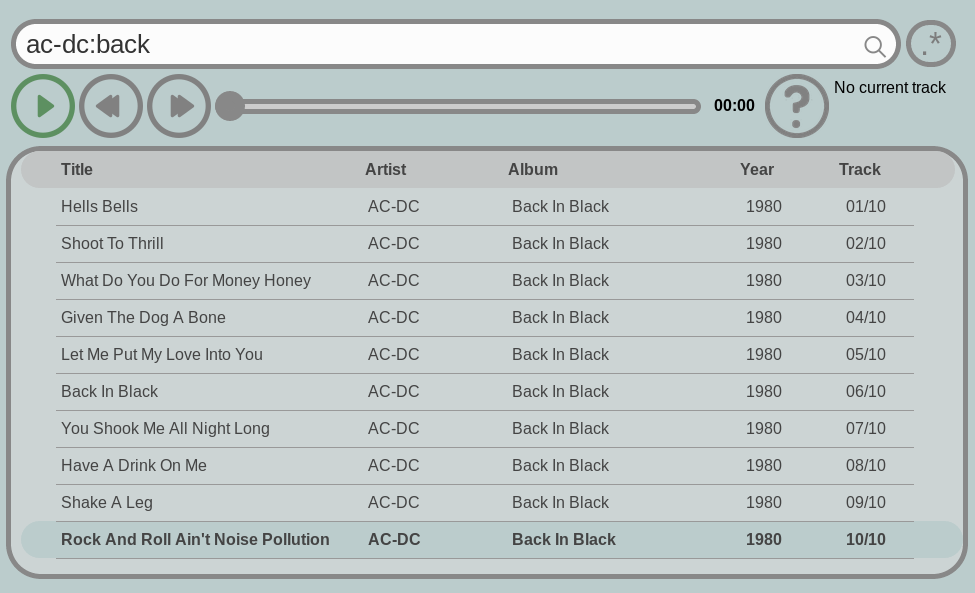This screenshot has height=593, width=975.
Task: Select the Title column header
Action: click(x=77, y=169)
